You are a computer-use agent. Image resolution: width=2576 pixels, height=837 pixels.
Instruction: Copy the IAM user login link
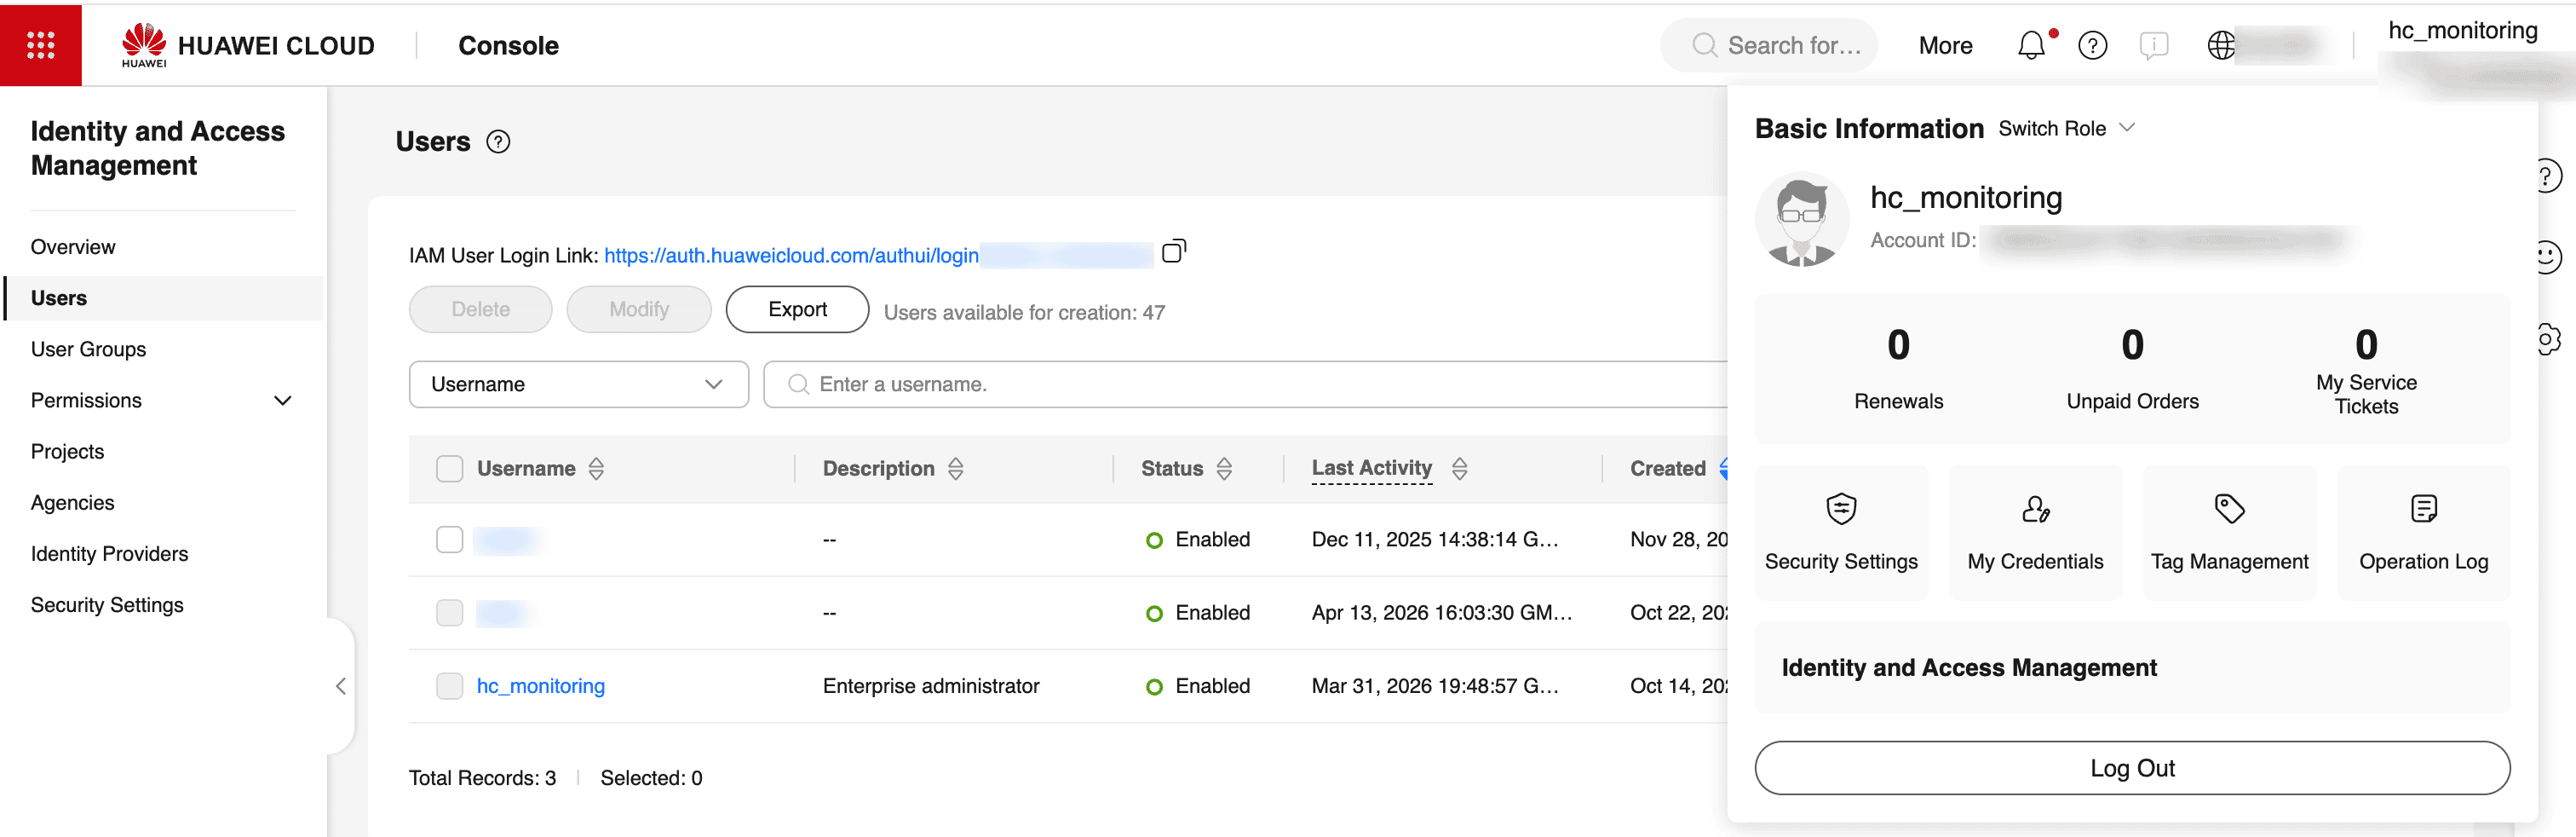(1173, 251)
